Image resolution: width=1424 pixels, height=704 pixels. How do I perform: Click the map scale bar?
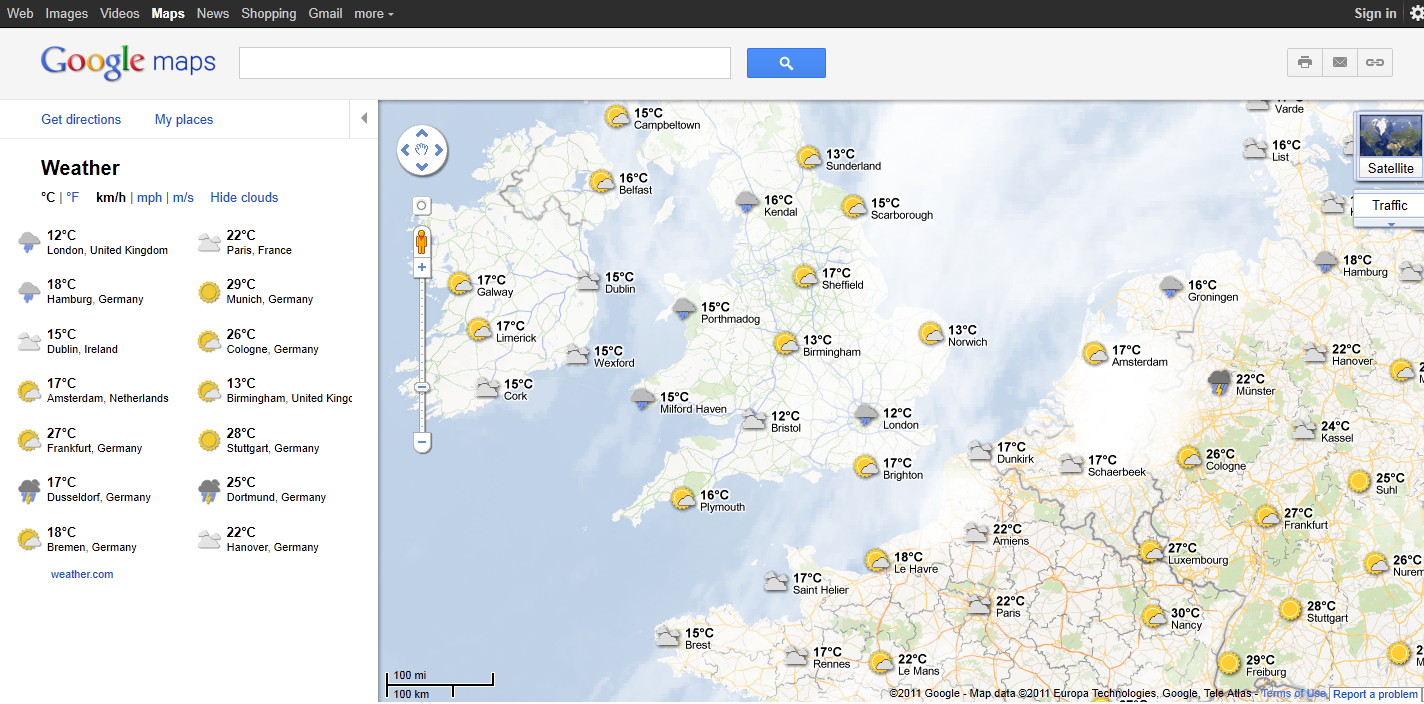click(440, 685)
